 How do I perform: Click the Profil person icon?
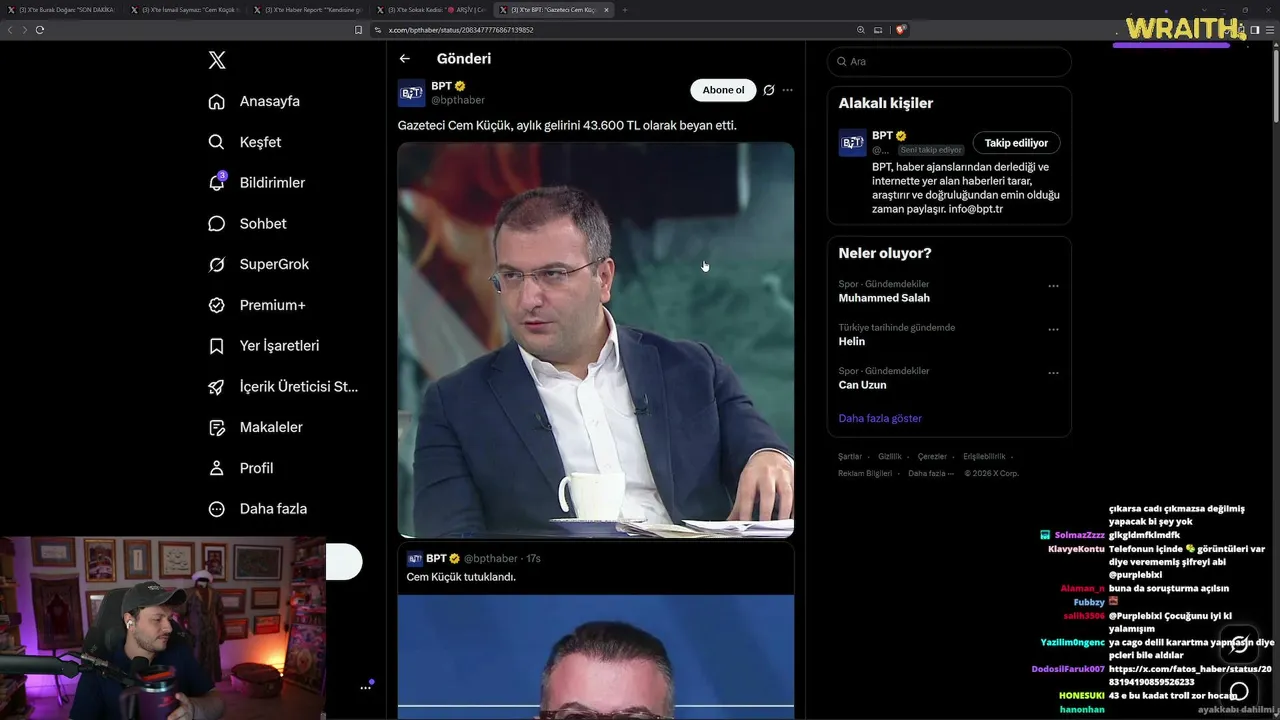click(216, 468)
